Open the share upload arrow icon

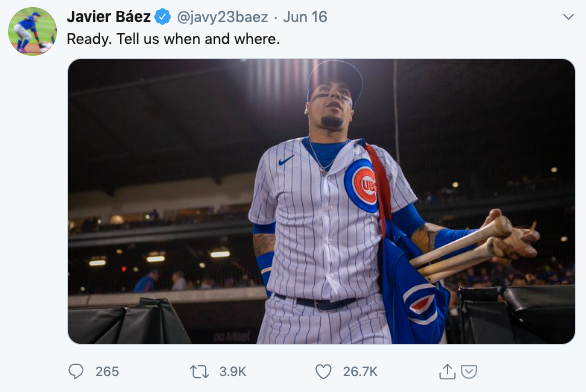click(x=447, y=371)
